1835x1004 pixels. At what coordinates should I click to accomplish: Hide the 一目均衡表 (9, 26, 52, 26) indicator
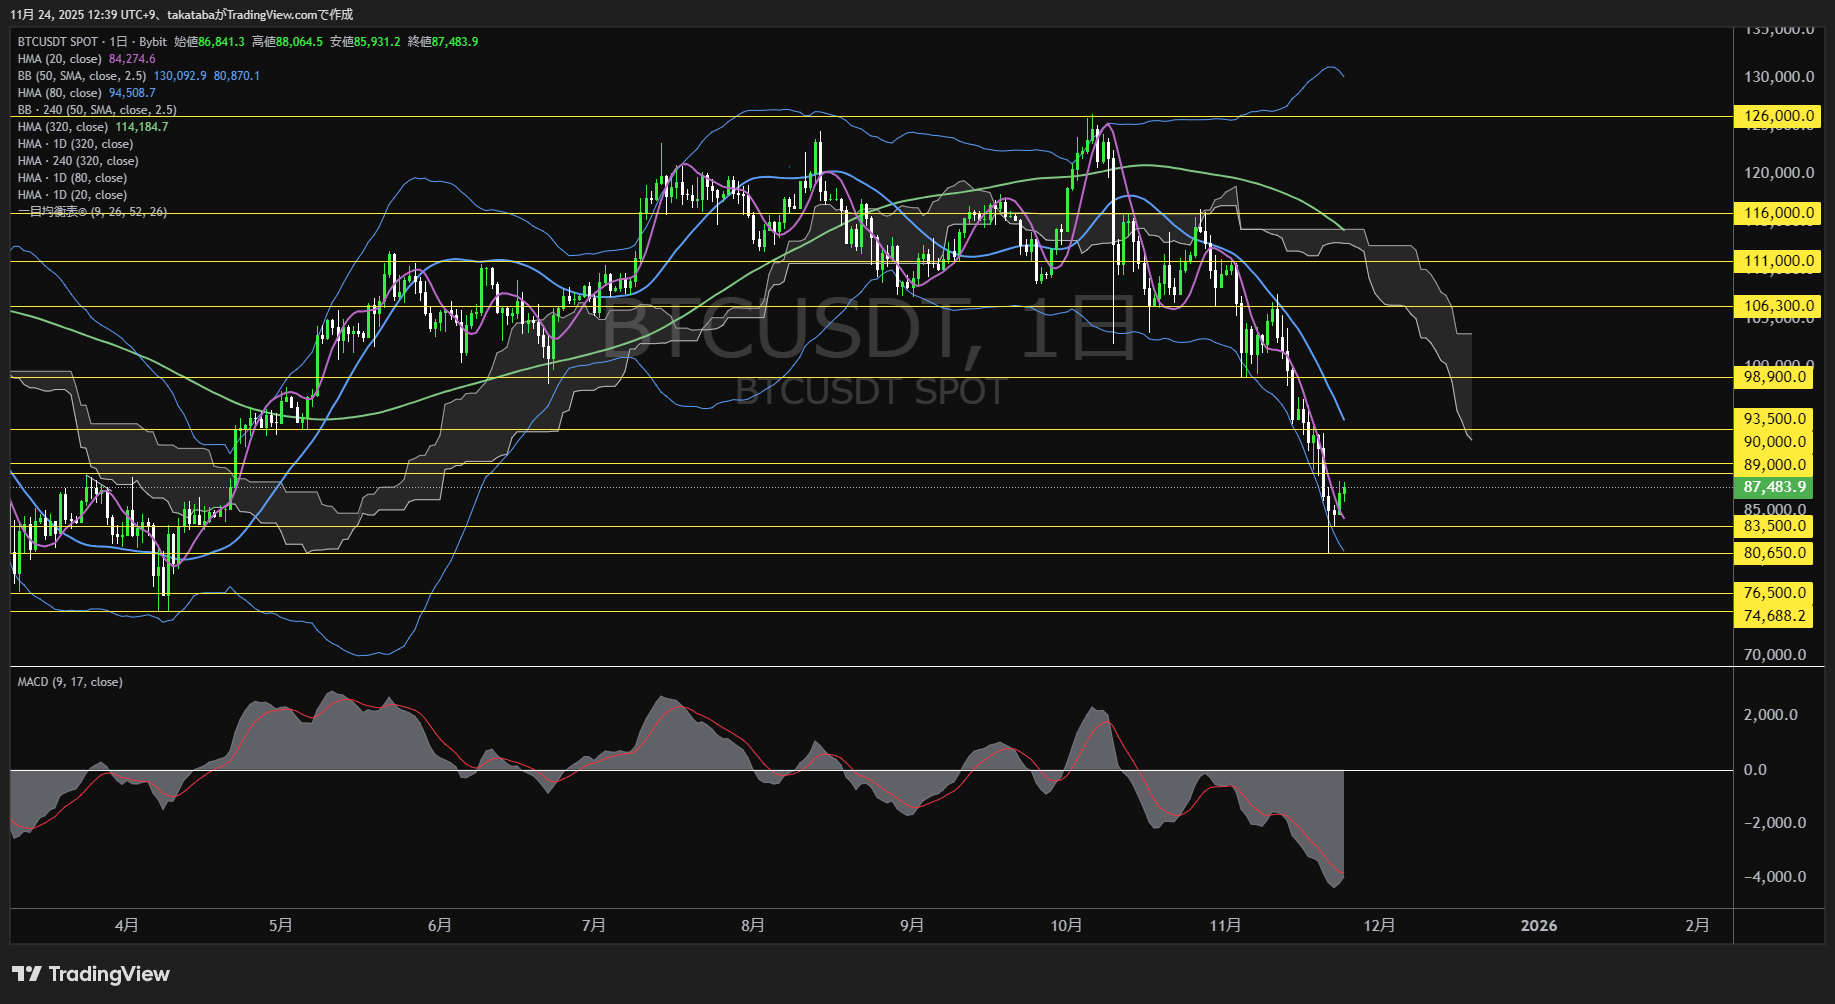pyautogui.click(x=90, y=212)
